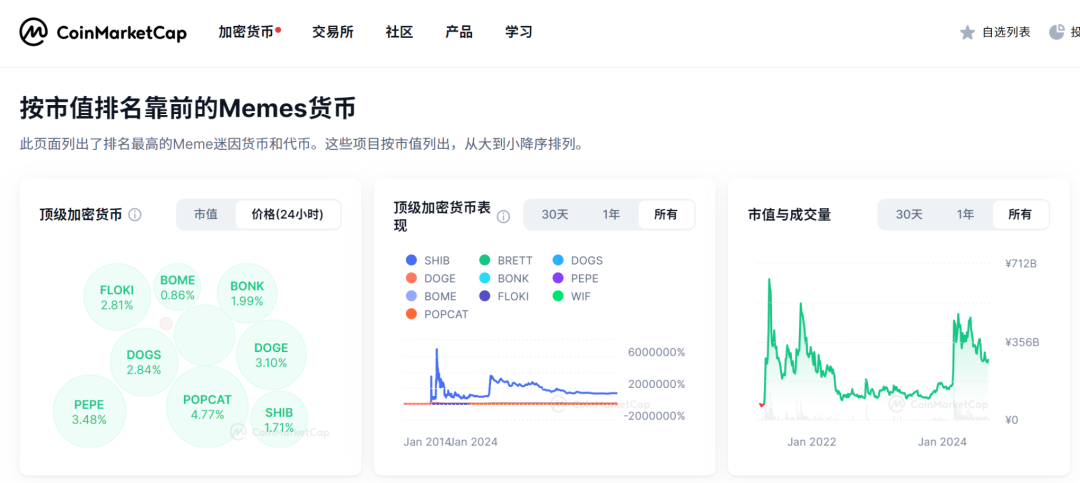Click info icon beside 顶级加密货币表现 title
This screenshot has width=1080, height=483.
point(503,216)
